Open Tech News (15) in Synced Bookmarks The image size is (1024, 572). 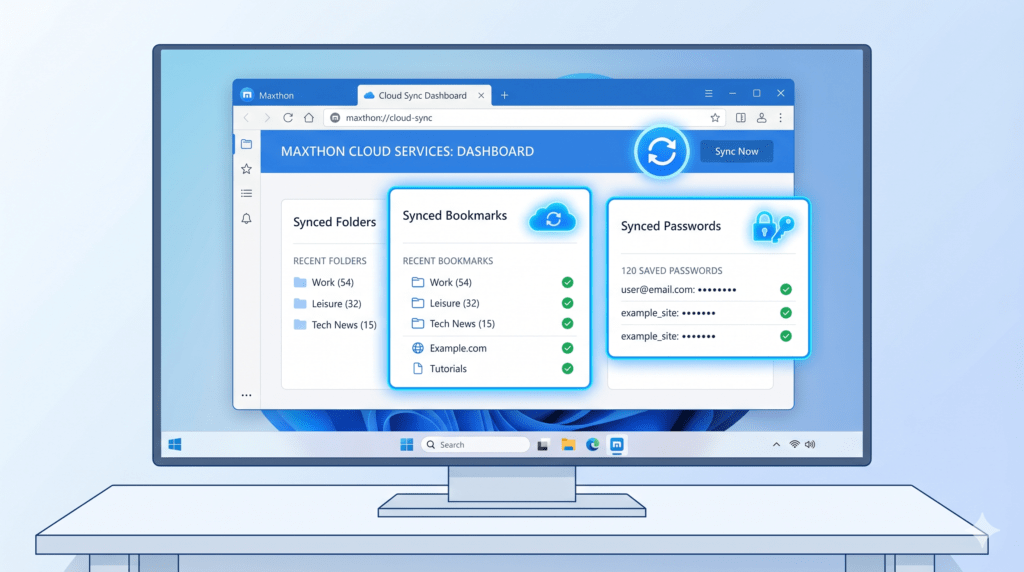pos(453,323)
